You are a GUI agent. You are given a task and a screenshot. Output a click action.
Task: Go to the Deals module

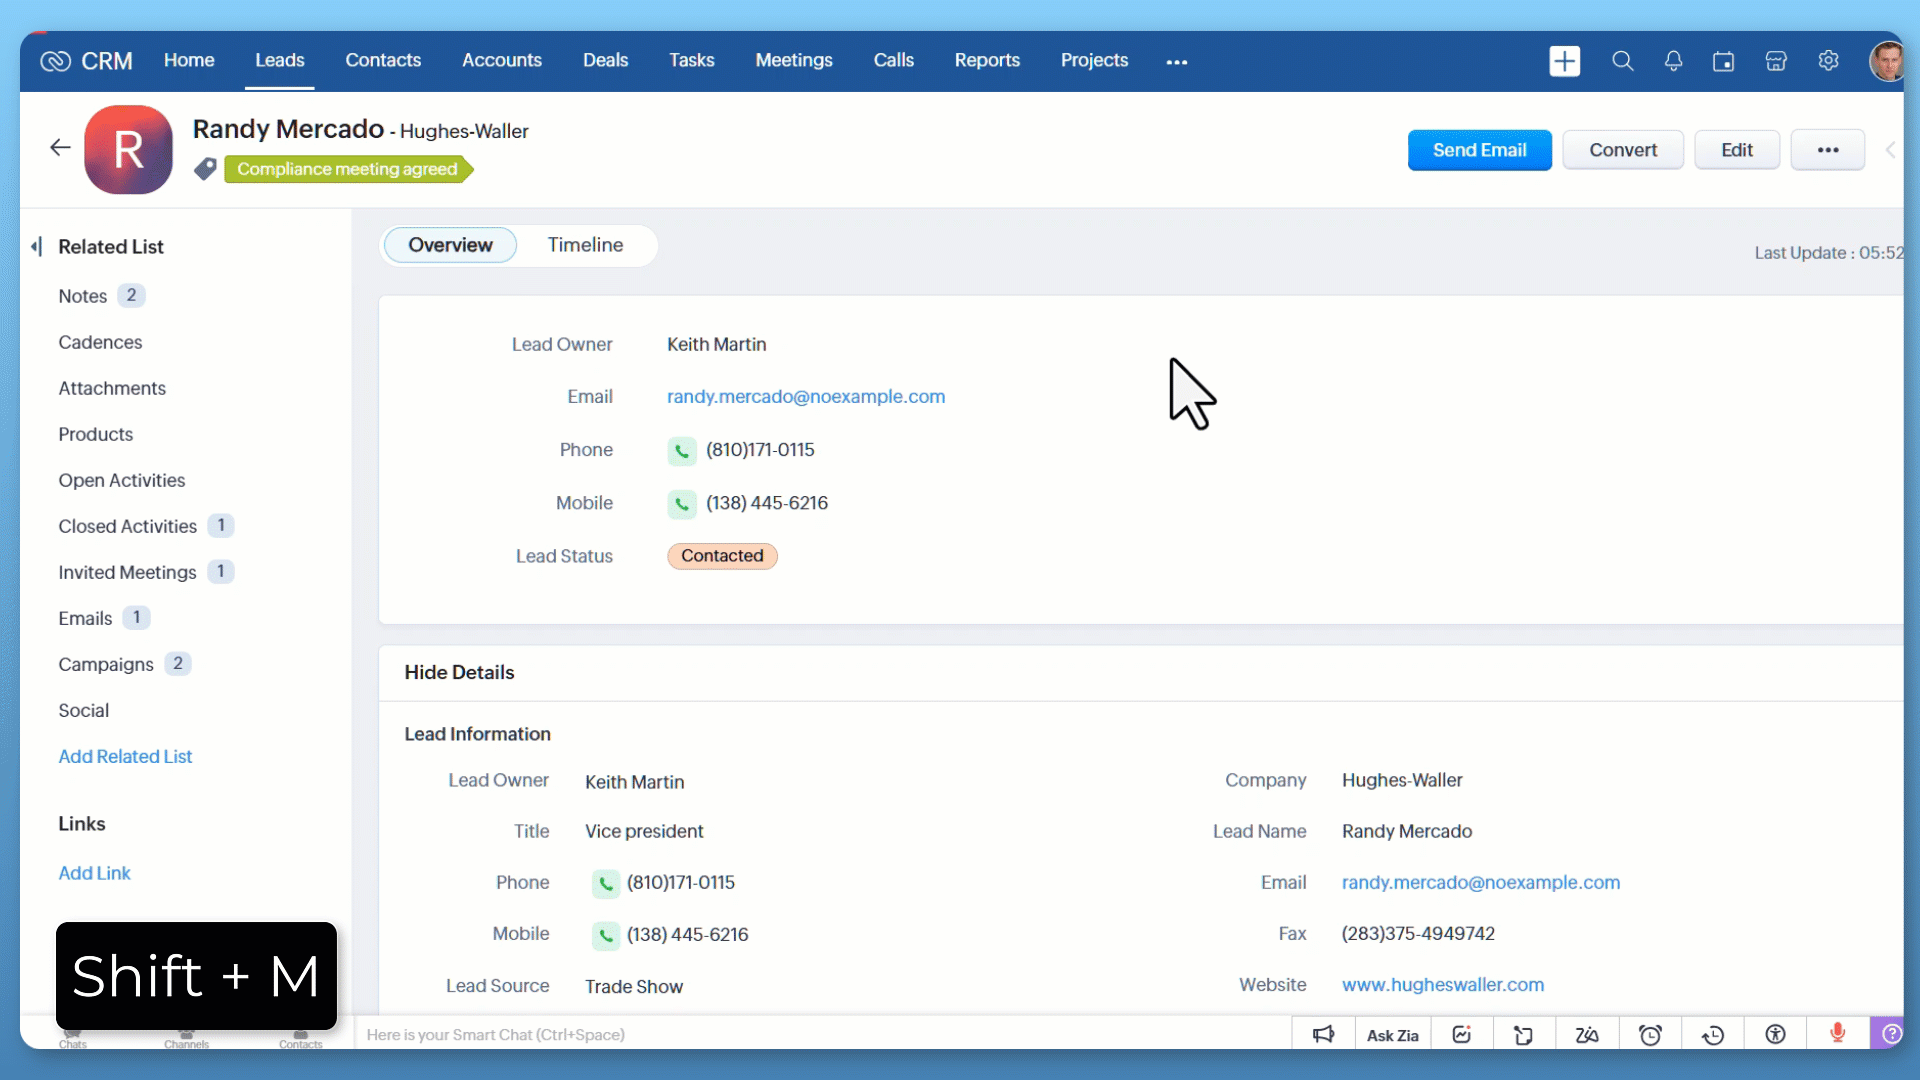(605, 60)
